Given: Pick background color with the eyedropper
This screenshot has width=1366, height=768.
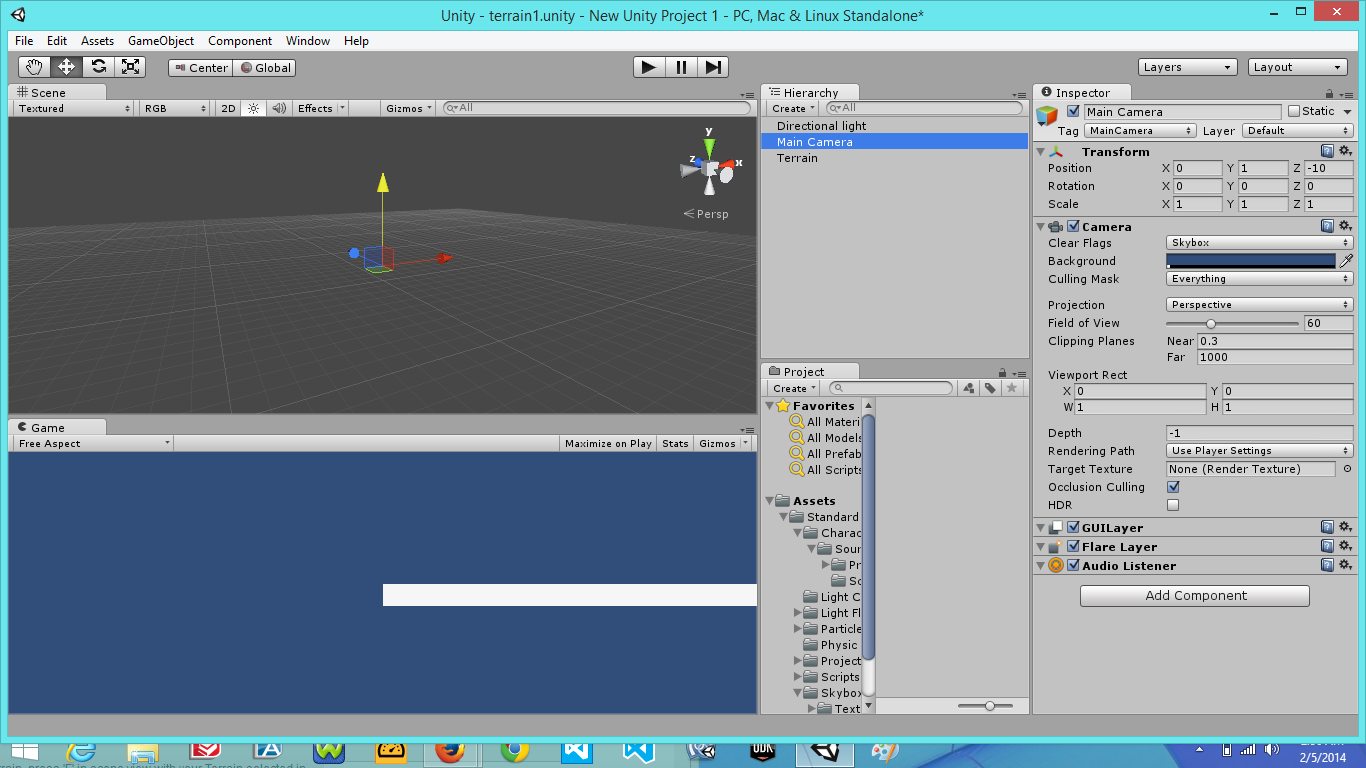Looking at the screenshot, I should [x=1346, y=261].
